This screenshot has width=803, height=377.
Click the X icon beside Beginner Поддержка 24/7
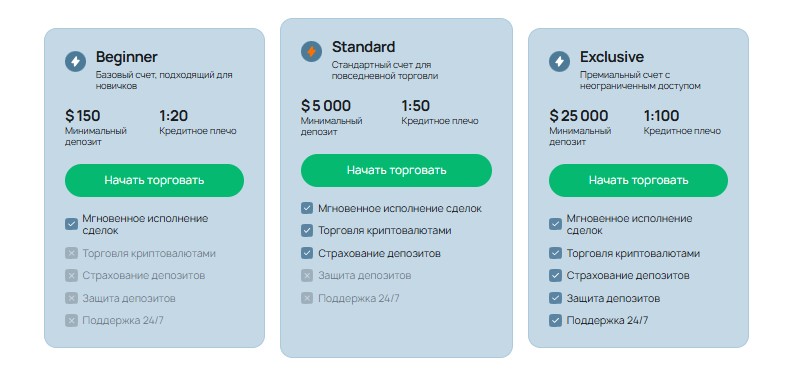(x=71, y=321)
